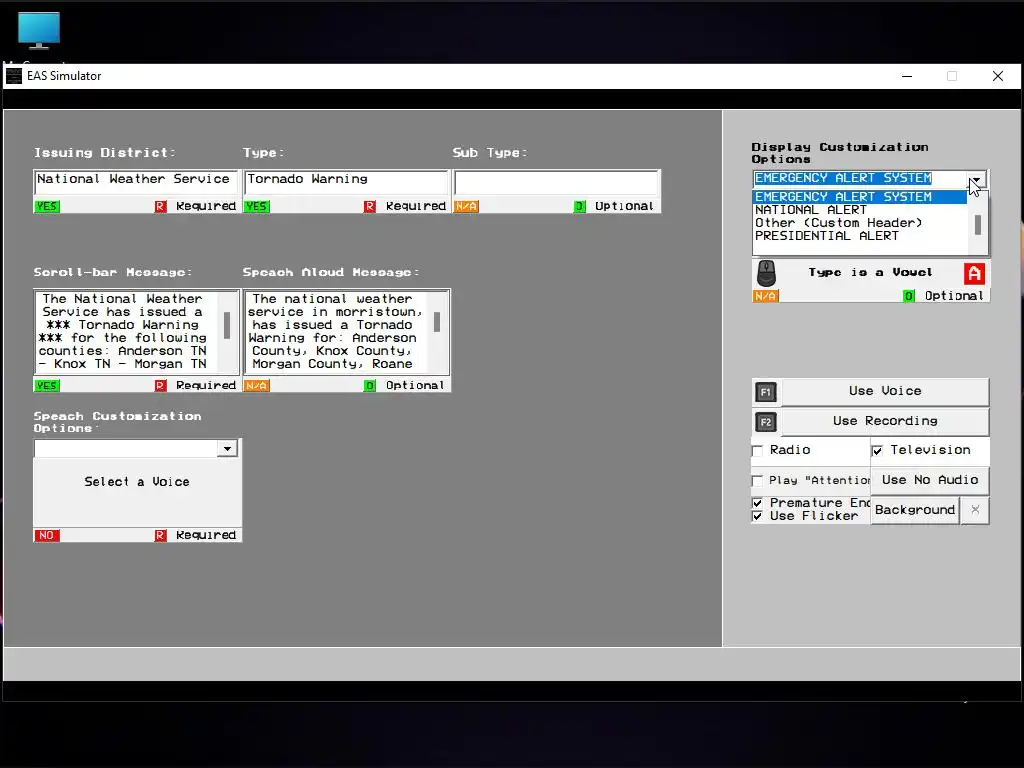Enable the Radio checkbox

click(x=758, y=451)
